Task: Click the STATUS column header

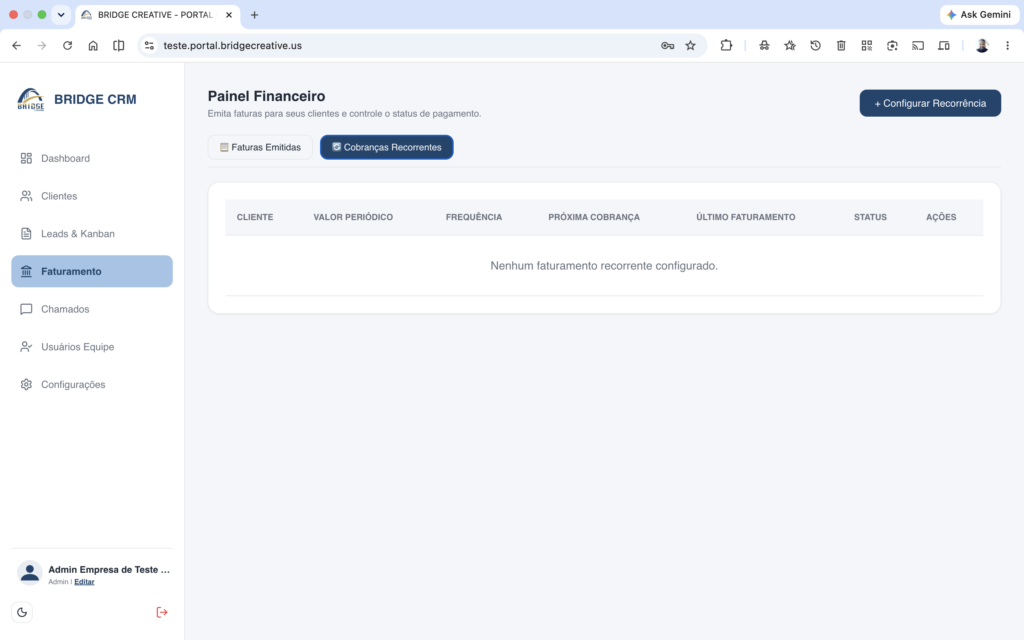Action: click(x=870, y=217)
